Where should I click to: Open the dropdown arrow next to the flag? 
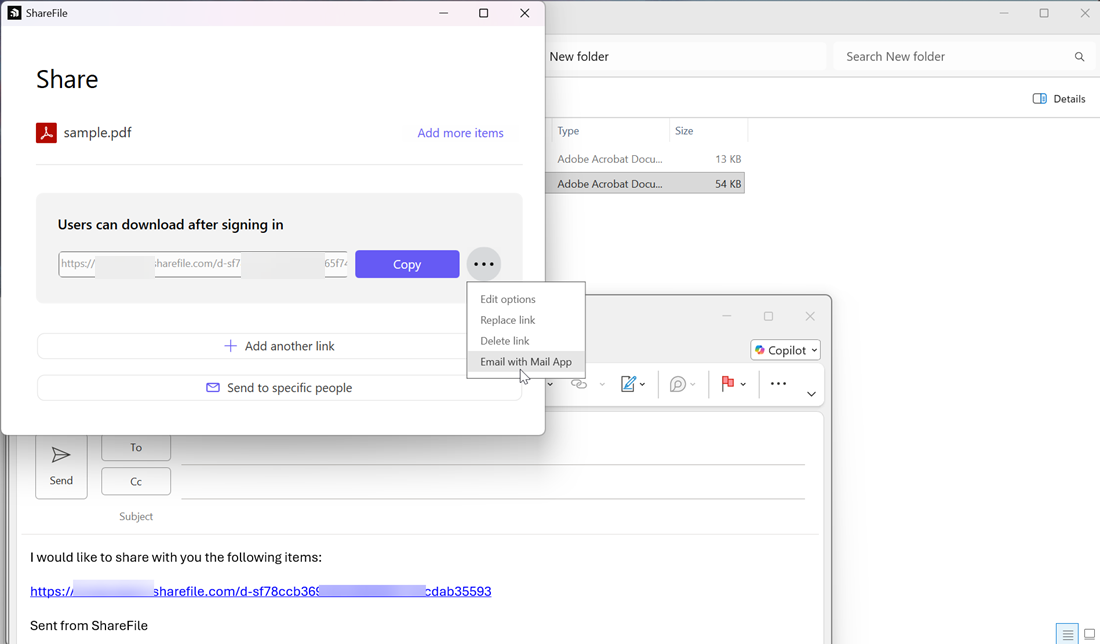743,385
